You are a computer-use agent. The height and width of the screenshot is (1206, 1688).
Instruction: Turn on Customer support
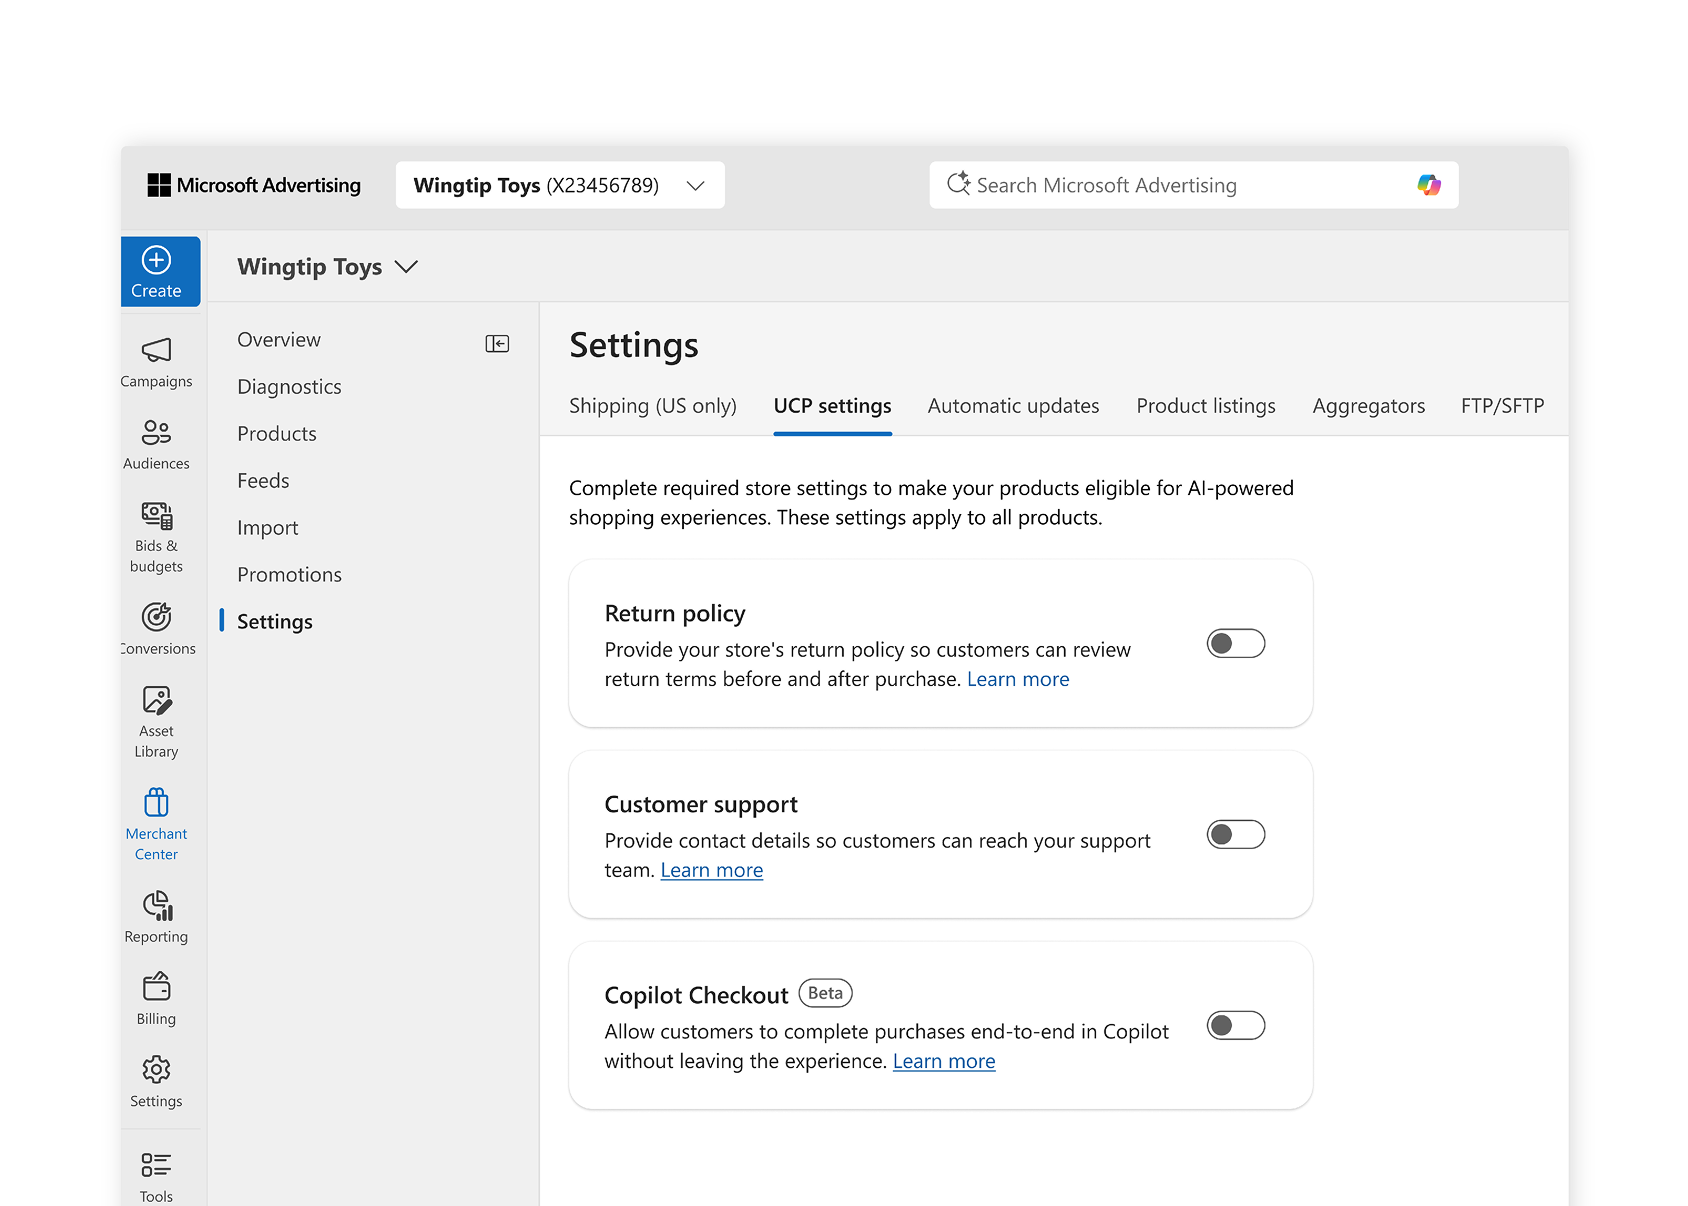point(1236,834)
